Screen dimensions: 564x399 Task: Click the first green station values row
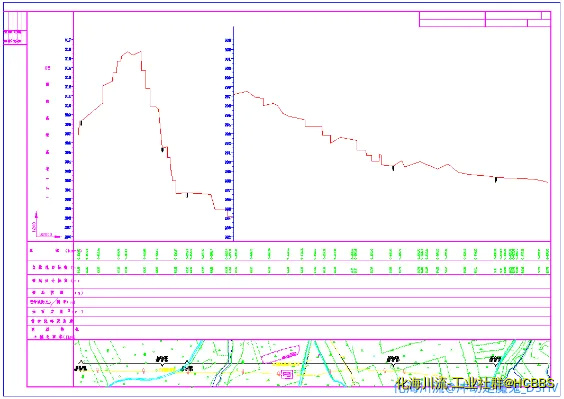[x=312, y=253]
